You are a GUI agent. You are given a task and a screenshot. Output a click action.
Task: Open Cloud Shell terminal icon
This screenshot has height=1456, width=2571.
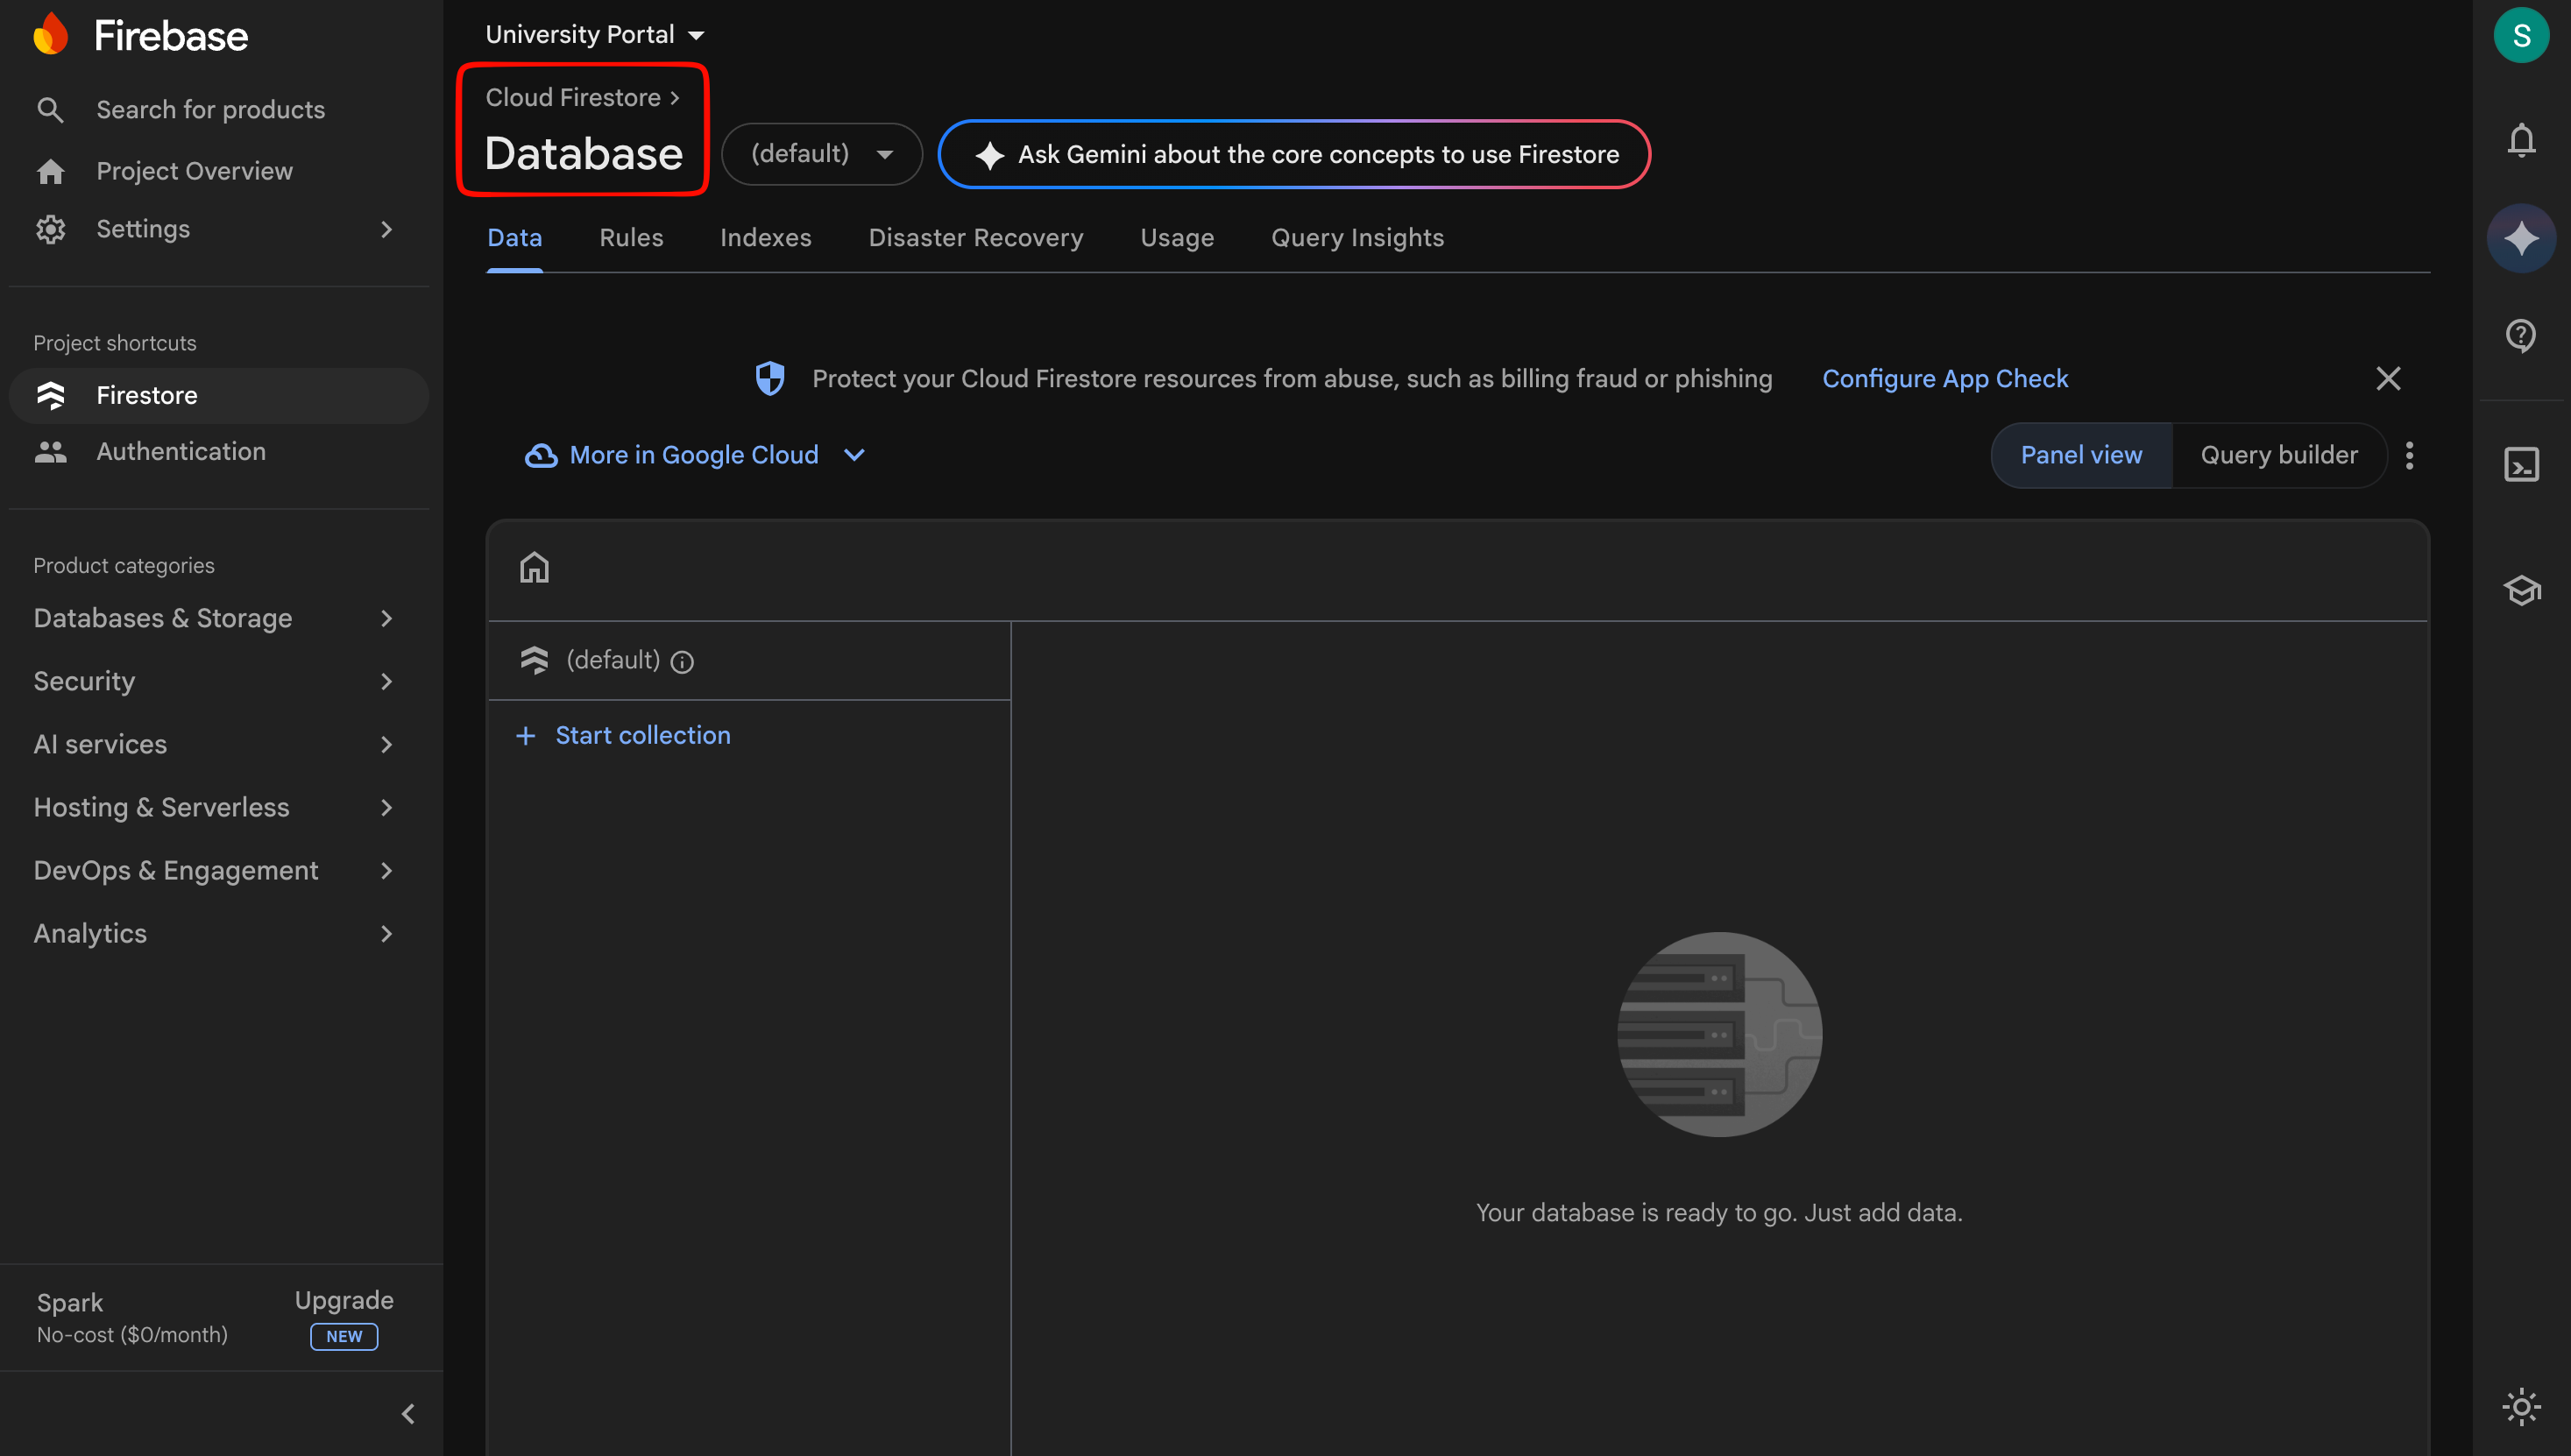pyautogui.click(x=2521, y=464)
